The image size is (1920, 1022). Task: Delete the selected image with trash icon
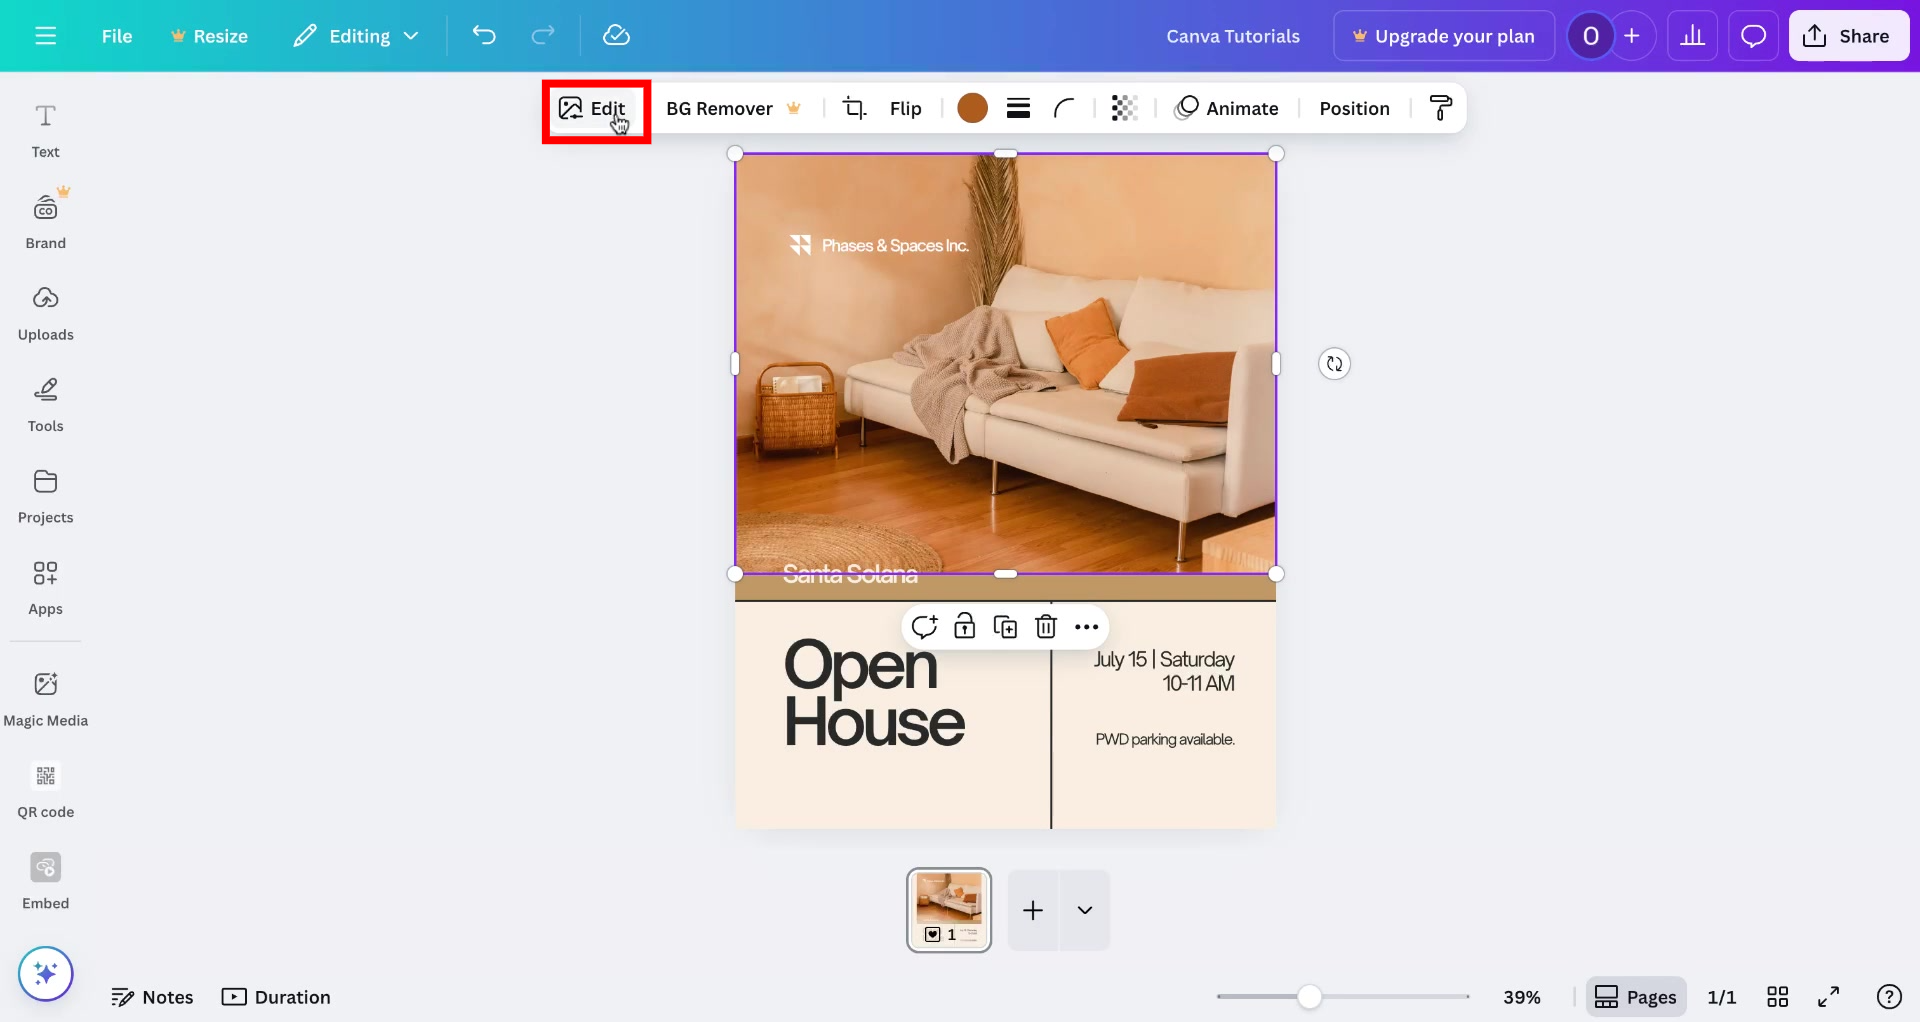click(1046, 626)
